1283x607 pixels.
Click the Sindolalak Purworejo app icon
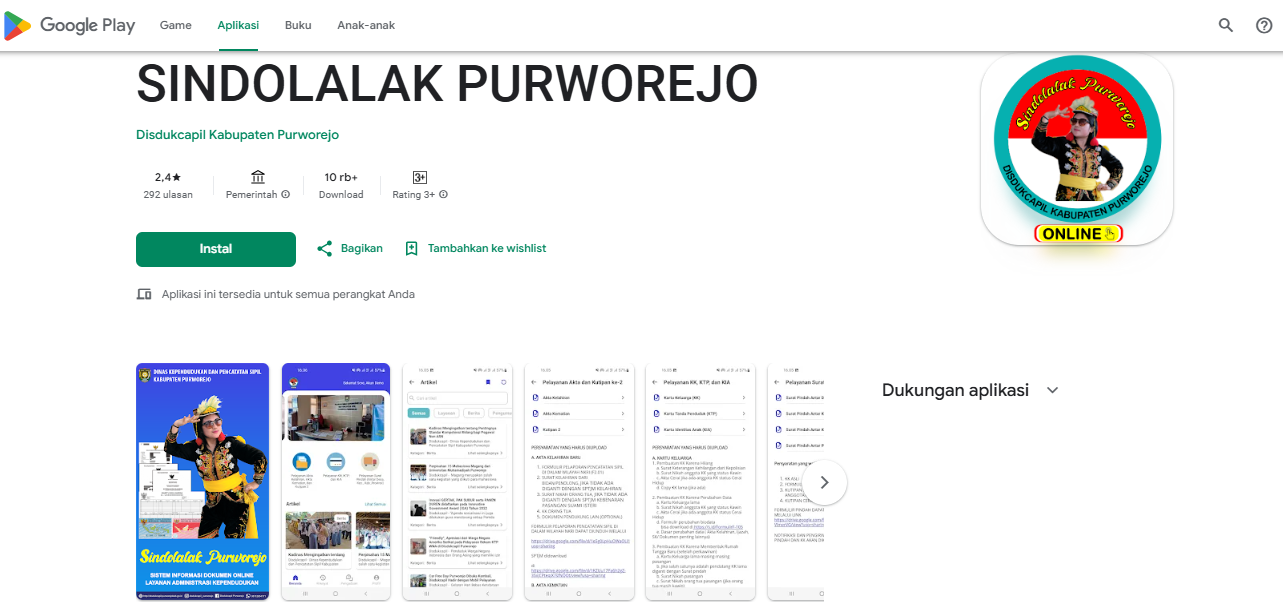(x=1077, y=149)
